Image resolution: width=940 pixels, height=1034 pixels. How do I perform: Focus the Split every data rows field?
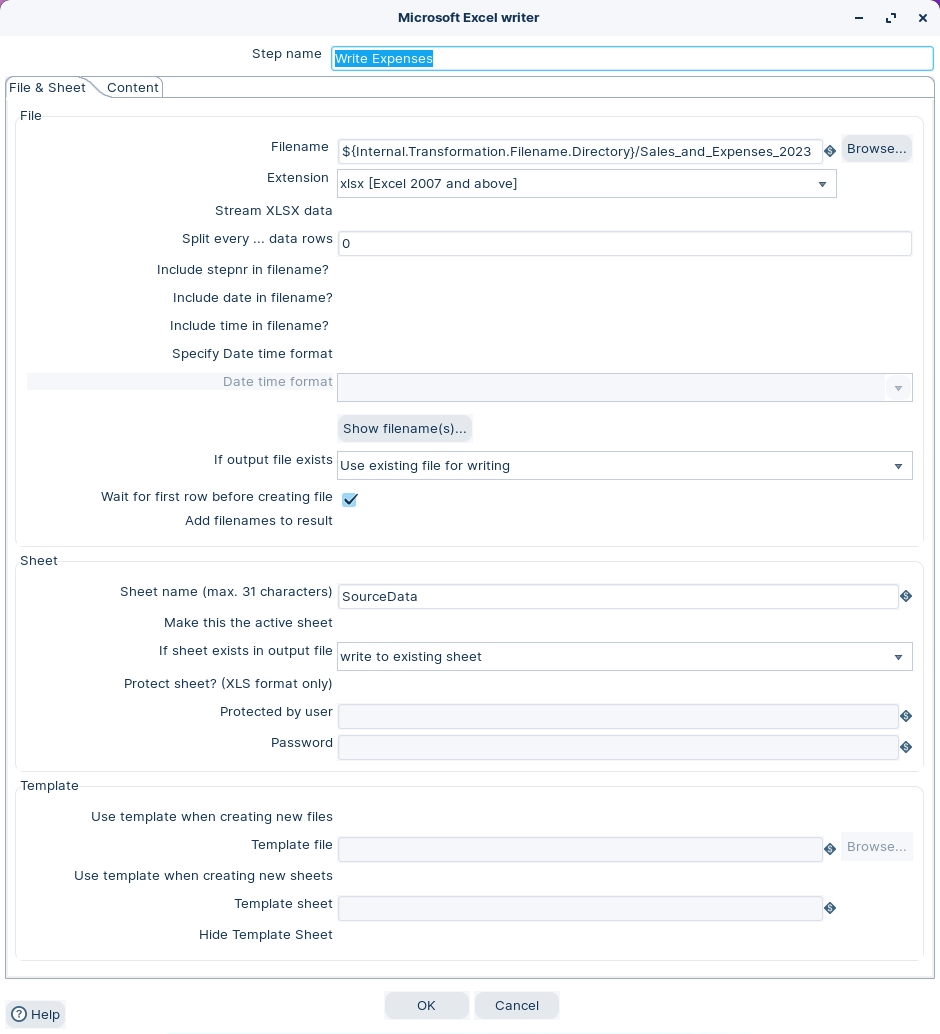pyautogui.click(x=624, y=244)
